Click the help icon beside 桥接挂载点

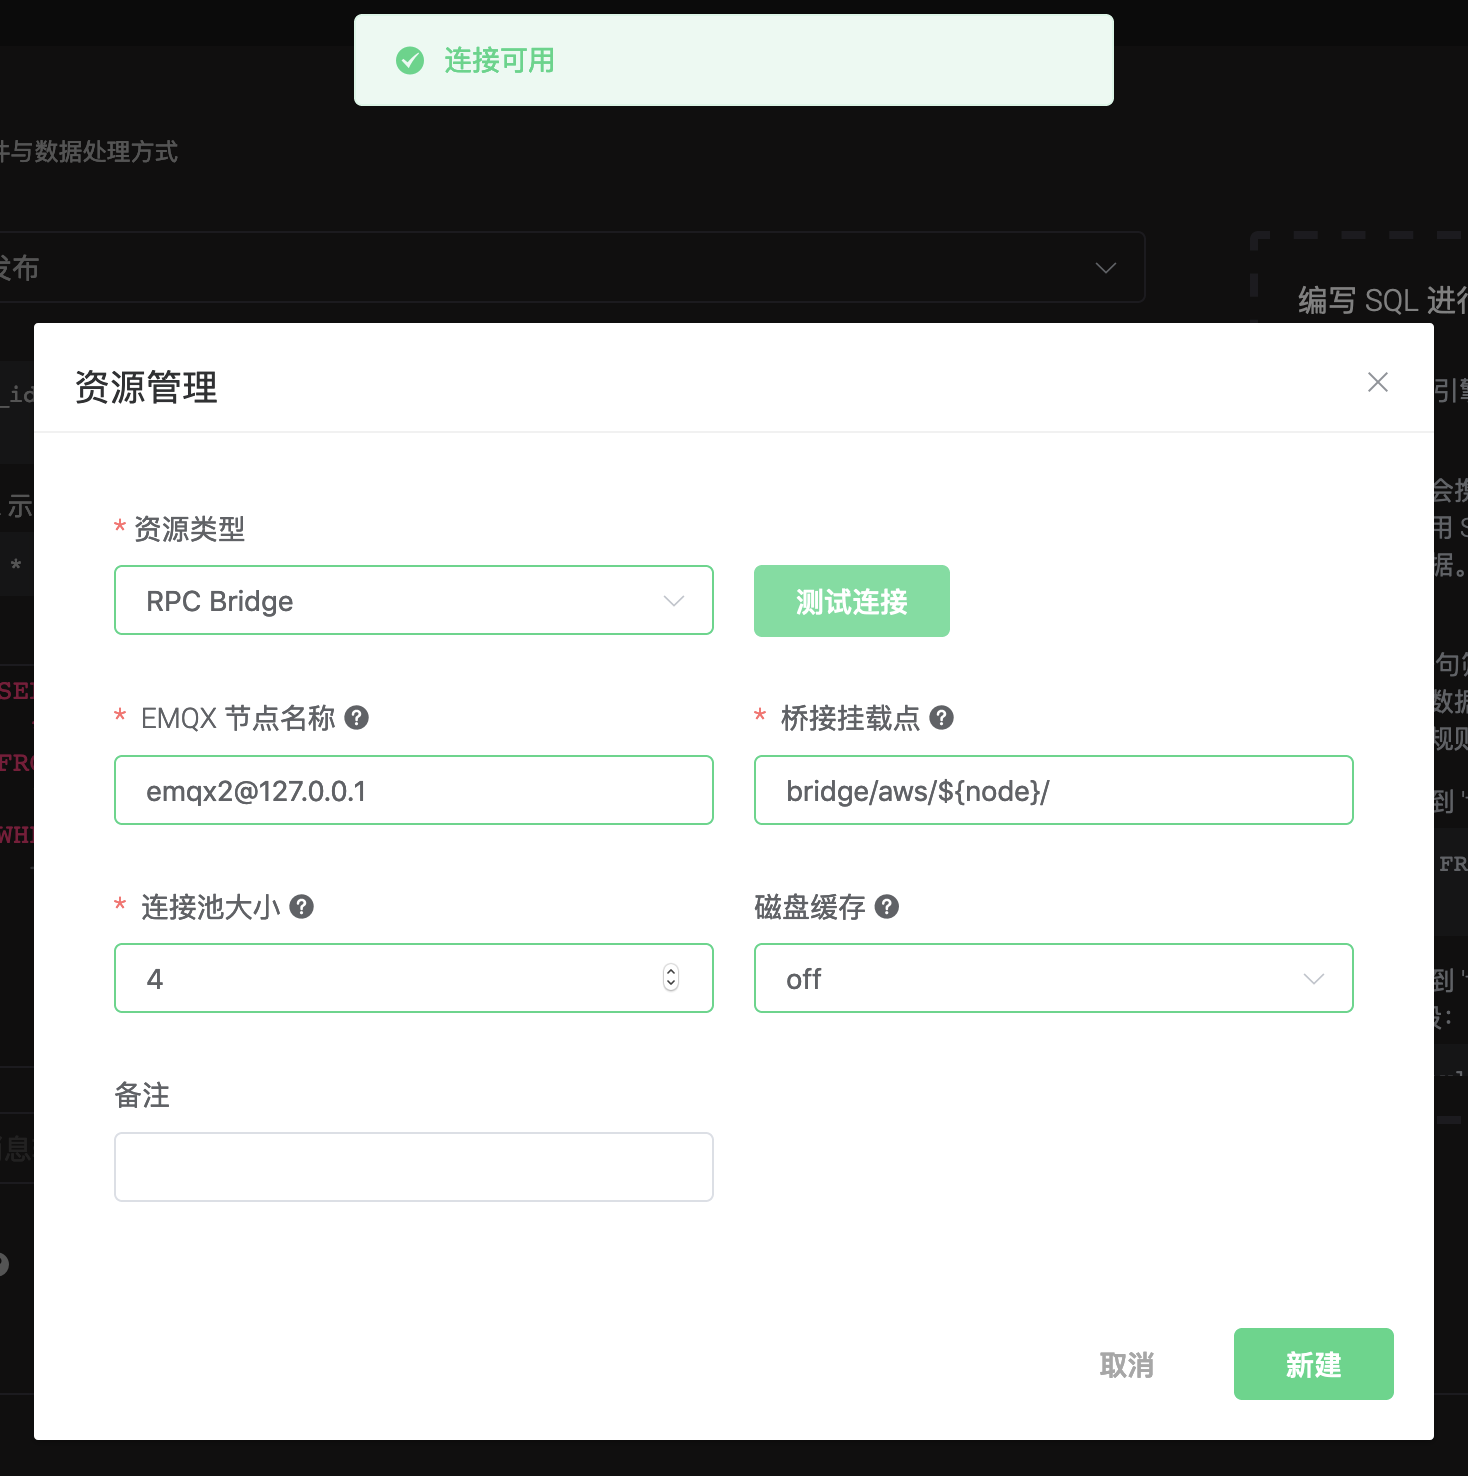click(941, 717)
